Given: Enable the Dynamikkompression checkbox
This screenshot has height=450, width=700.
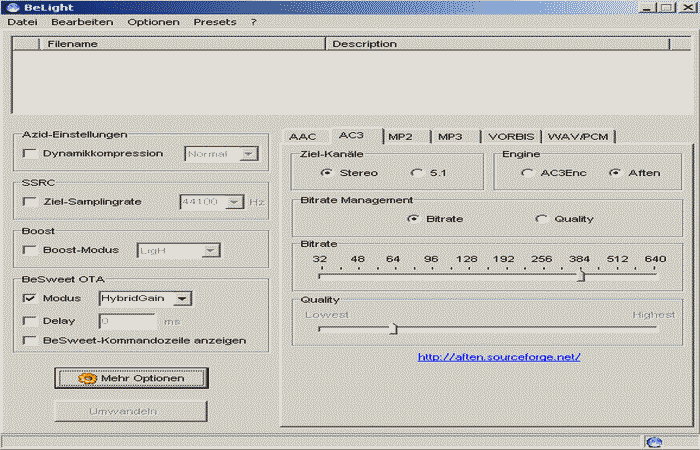Looking at the screenshot, I should [x=30, y=154].
